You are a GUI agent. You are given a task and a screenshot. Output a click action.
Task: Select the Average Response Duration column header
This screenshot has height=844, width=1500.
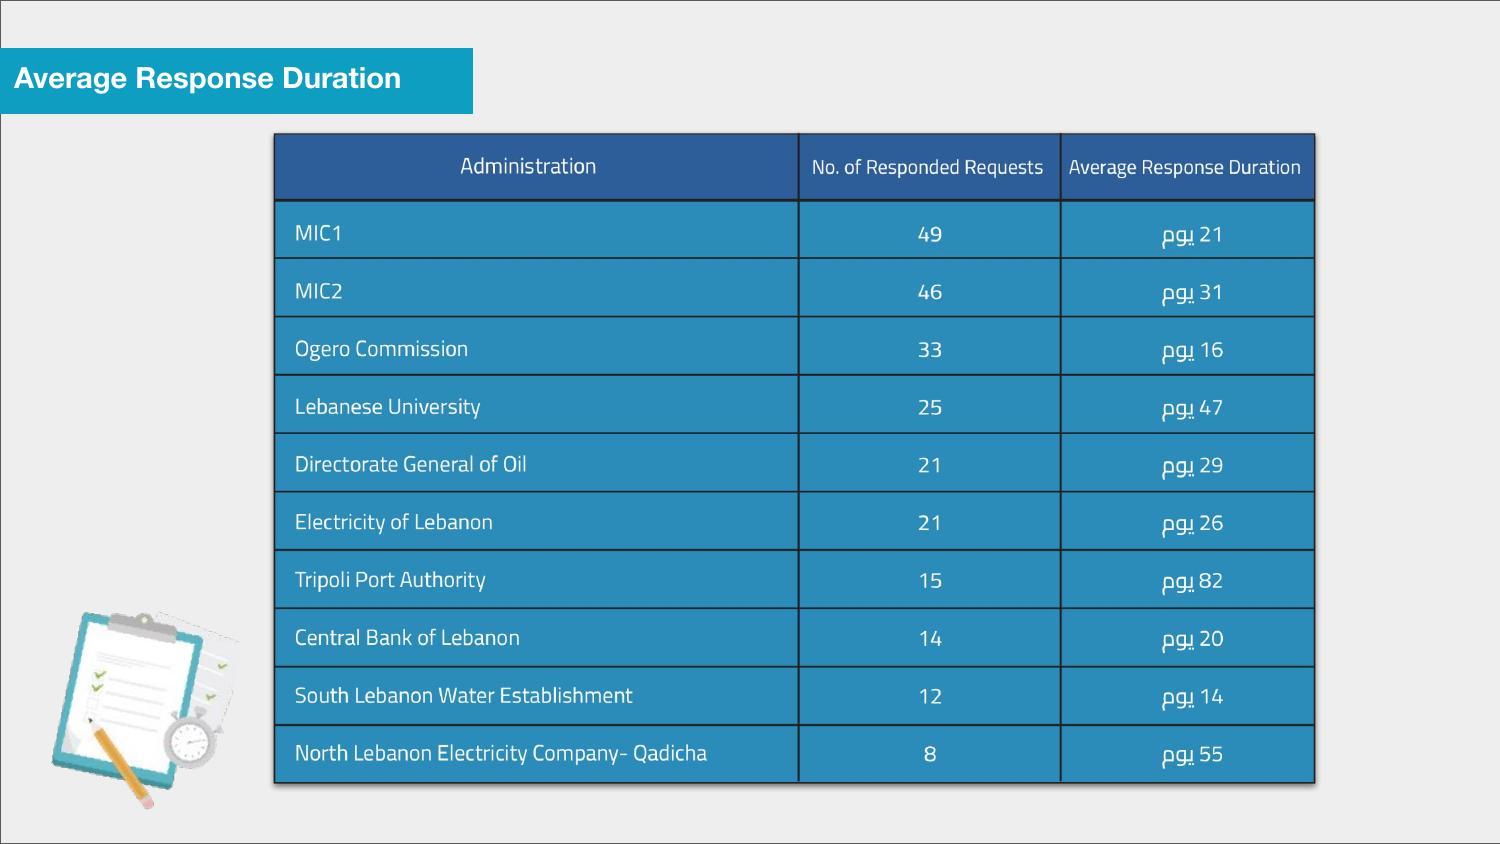pyautogui.click(x=1187, y=167)
